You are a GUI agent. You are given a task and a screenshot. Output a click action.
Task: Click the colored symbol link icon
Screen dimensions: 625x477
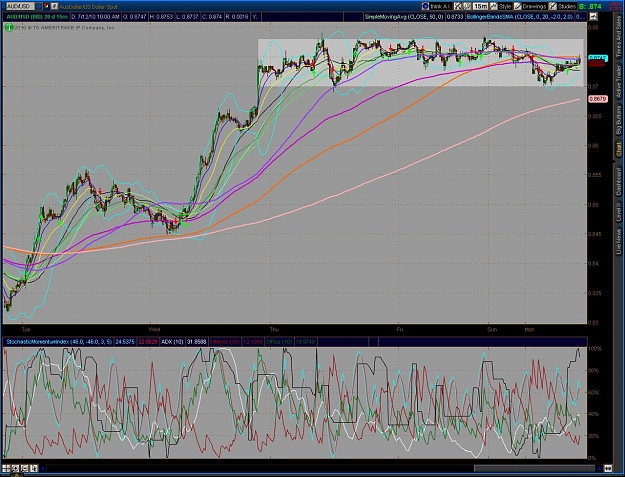tap(46, 6)
